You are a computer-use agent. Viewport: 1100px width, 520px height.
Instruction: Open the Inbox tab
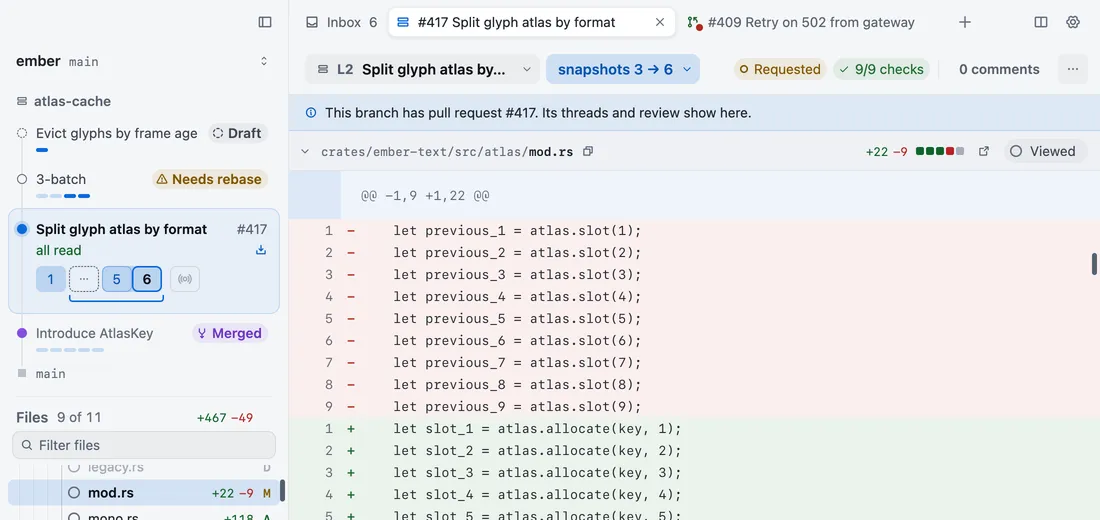coord(342,22)
